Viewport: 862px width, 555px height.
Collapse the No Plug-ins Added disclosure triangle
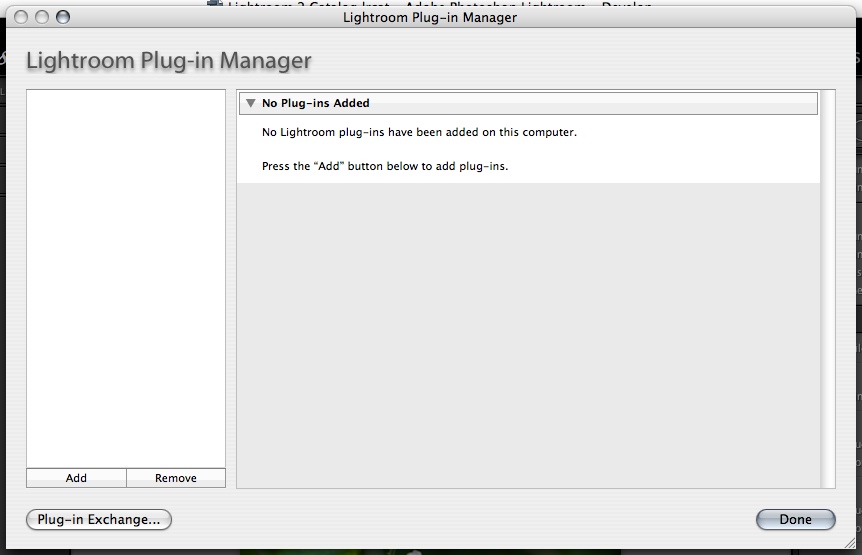click(250, 103)
